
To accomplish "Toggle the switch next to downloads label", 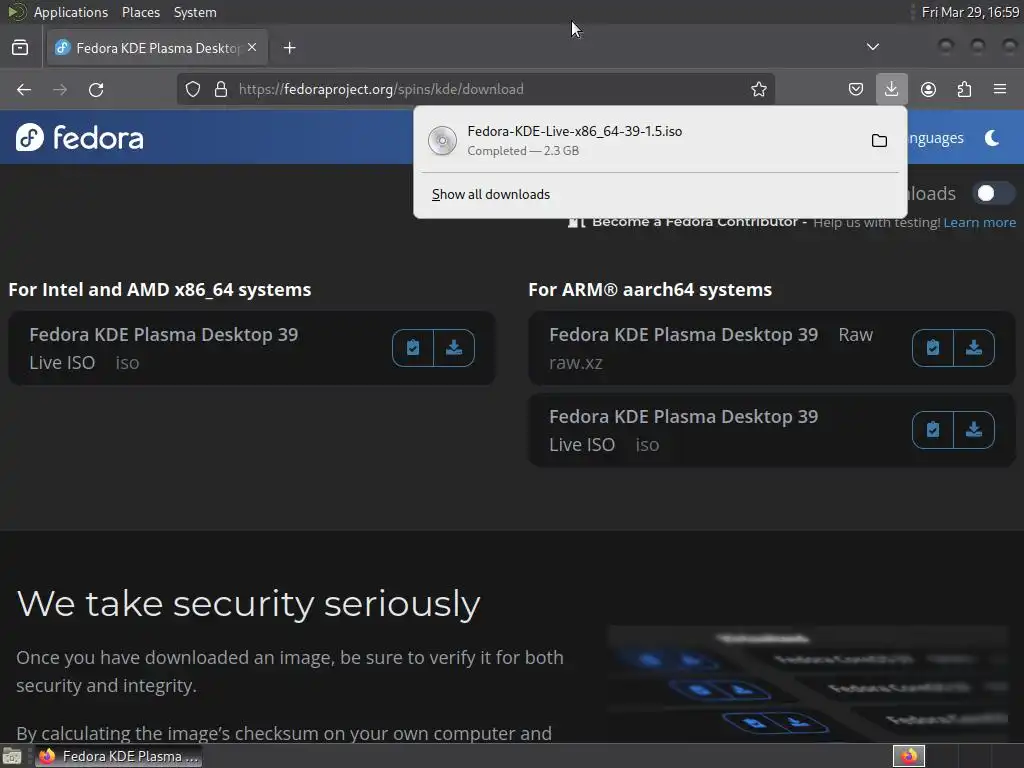I will click(x=994, y=193).
